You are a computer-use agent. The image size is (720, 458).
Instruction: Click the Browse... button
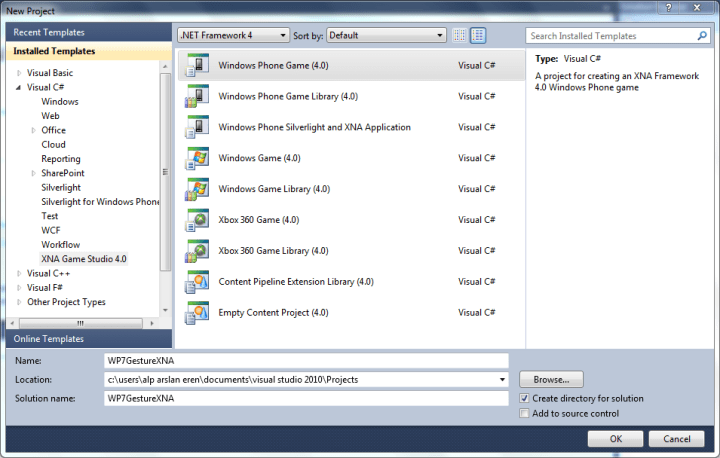click(550, 380)
